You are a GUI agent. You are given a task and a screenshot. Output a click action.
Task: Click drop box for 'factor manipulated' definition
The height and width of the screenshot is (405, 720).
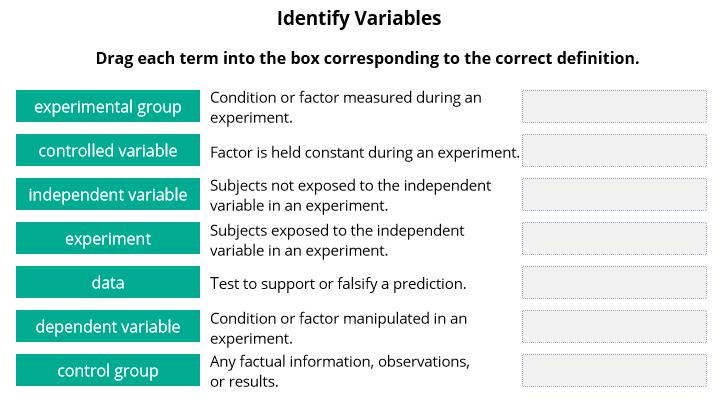[x=614, y=327]
